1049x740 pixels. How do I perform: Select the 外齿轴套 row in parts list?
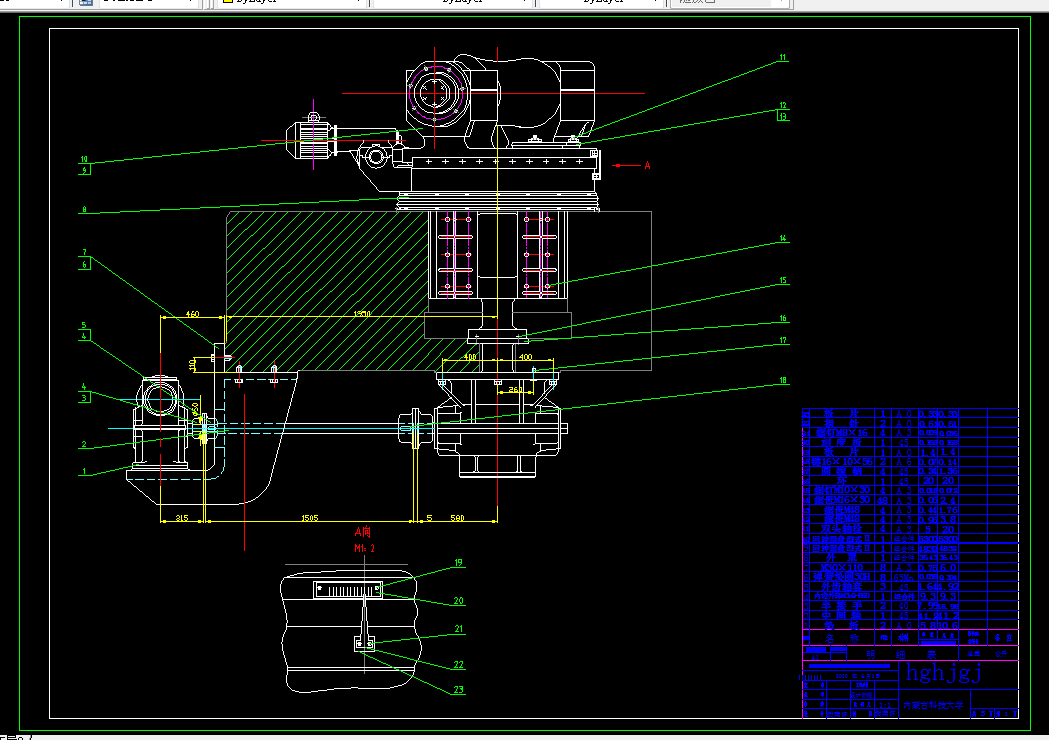coord(910,587)
